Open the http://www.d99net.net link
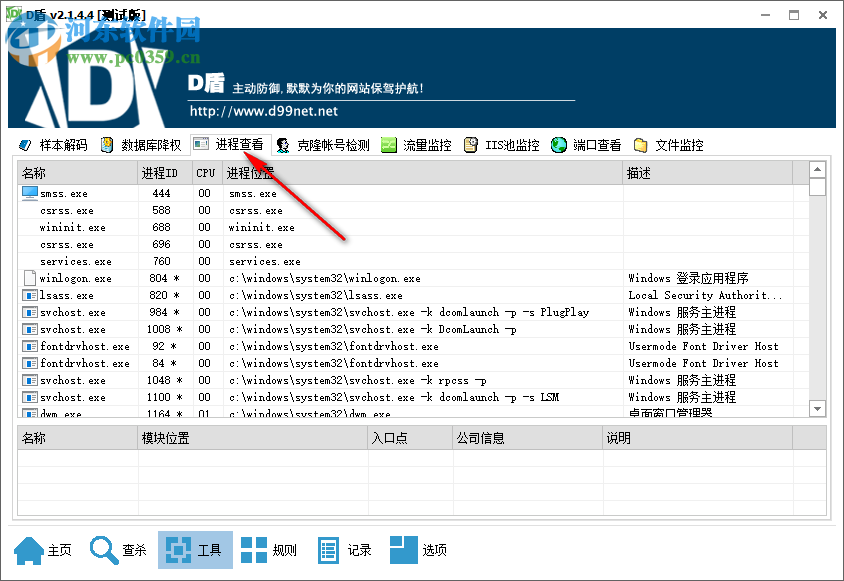This screenshot has width=844, height=581. pos(264,111)
